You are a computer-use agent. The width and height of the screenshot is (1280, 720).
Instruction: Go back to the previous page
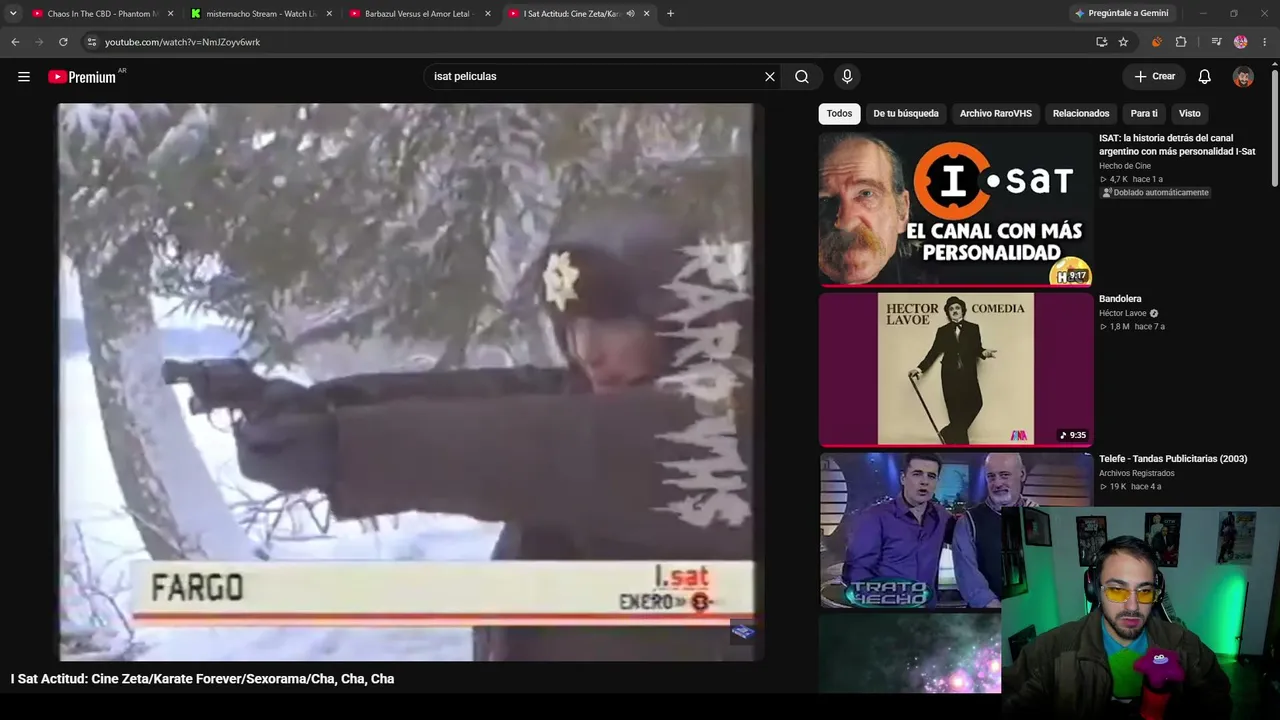pyautogui.click(x=15, y=42)
